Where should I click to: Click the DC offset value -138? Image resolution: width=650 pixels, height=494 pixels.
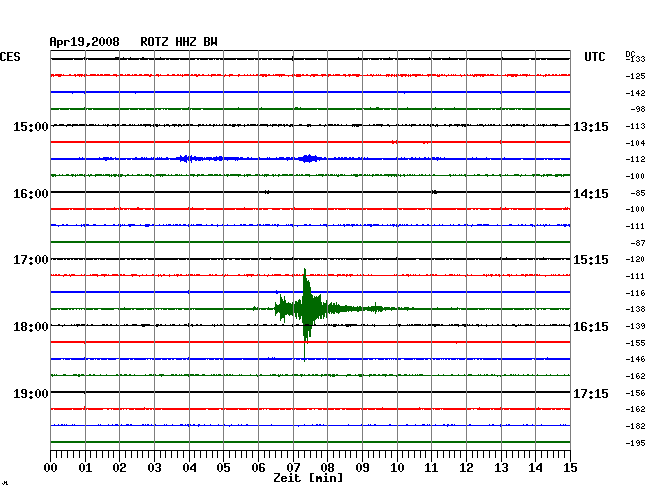(x=635, y=309)
